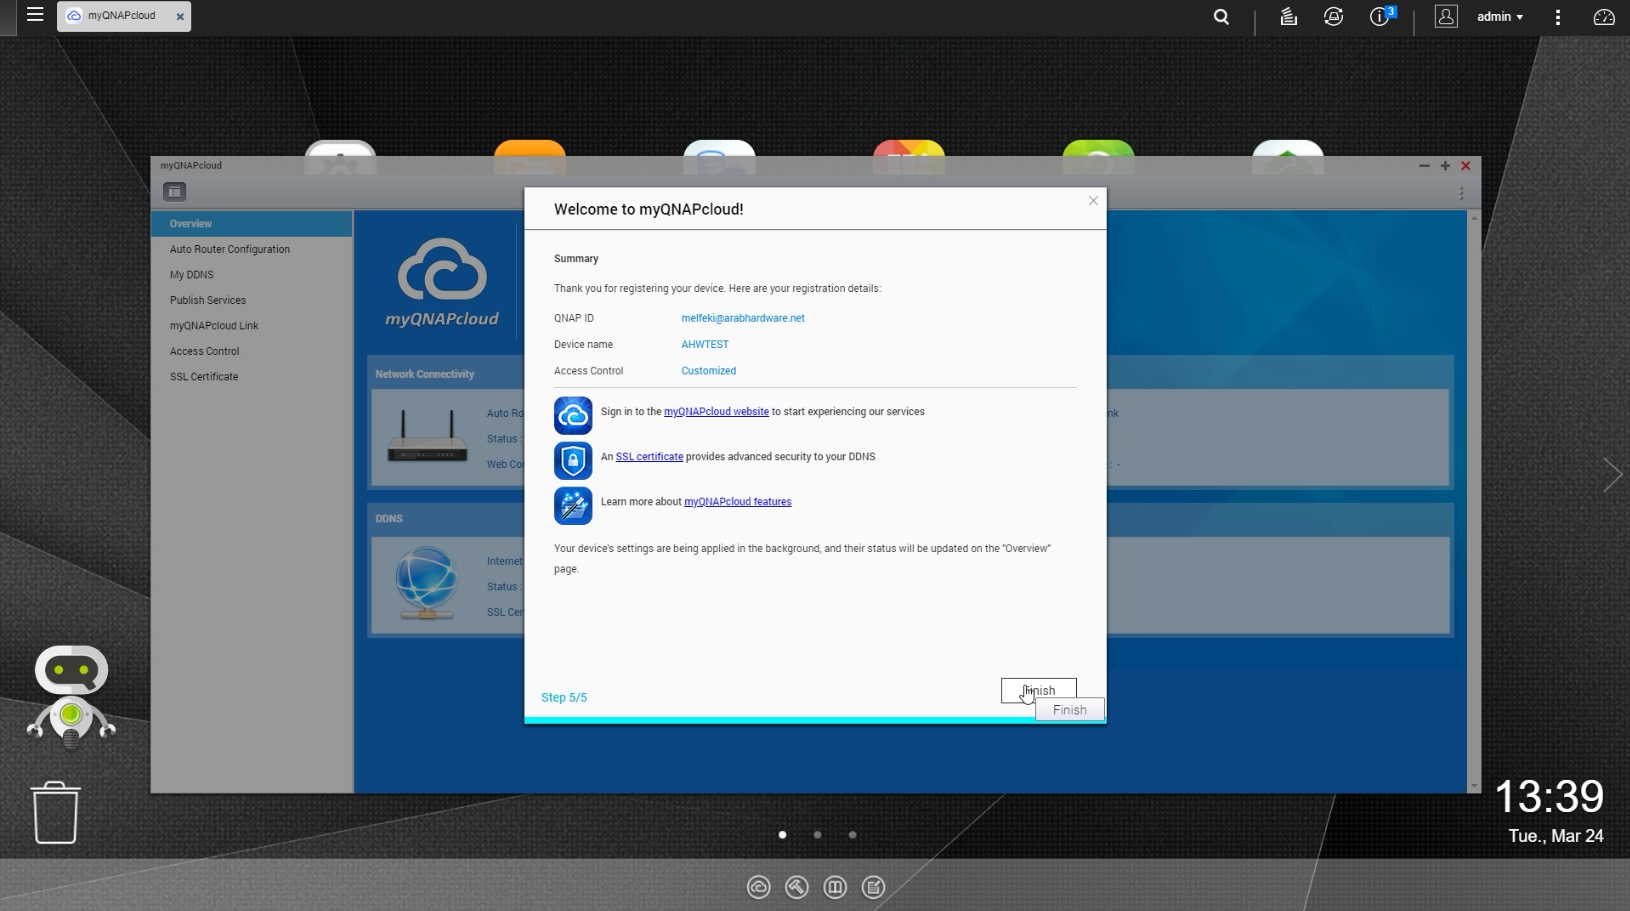Open the search magnifier in top bar

click(x=1221, y=17)
